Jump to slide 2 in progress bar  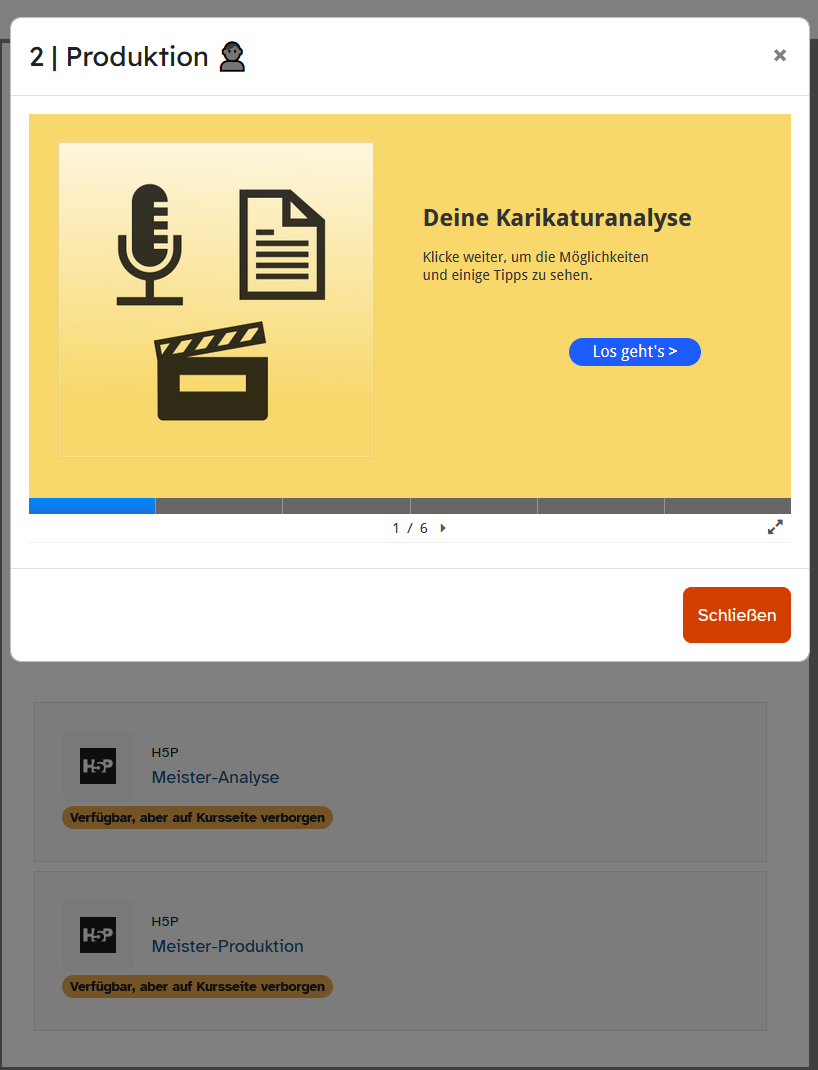(x=219, y=506)
